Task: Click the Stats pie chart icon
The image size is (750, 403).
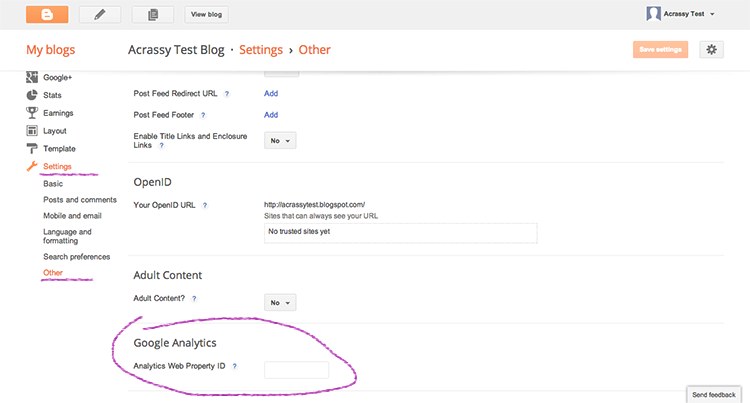Action: coord(32,95)
